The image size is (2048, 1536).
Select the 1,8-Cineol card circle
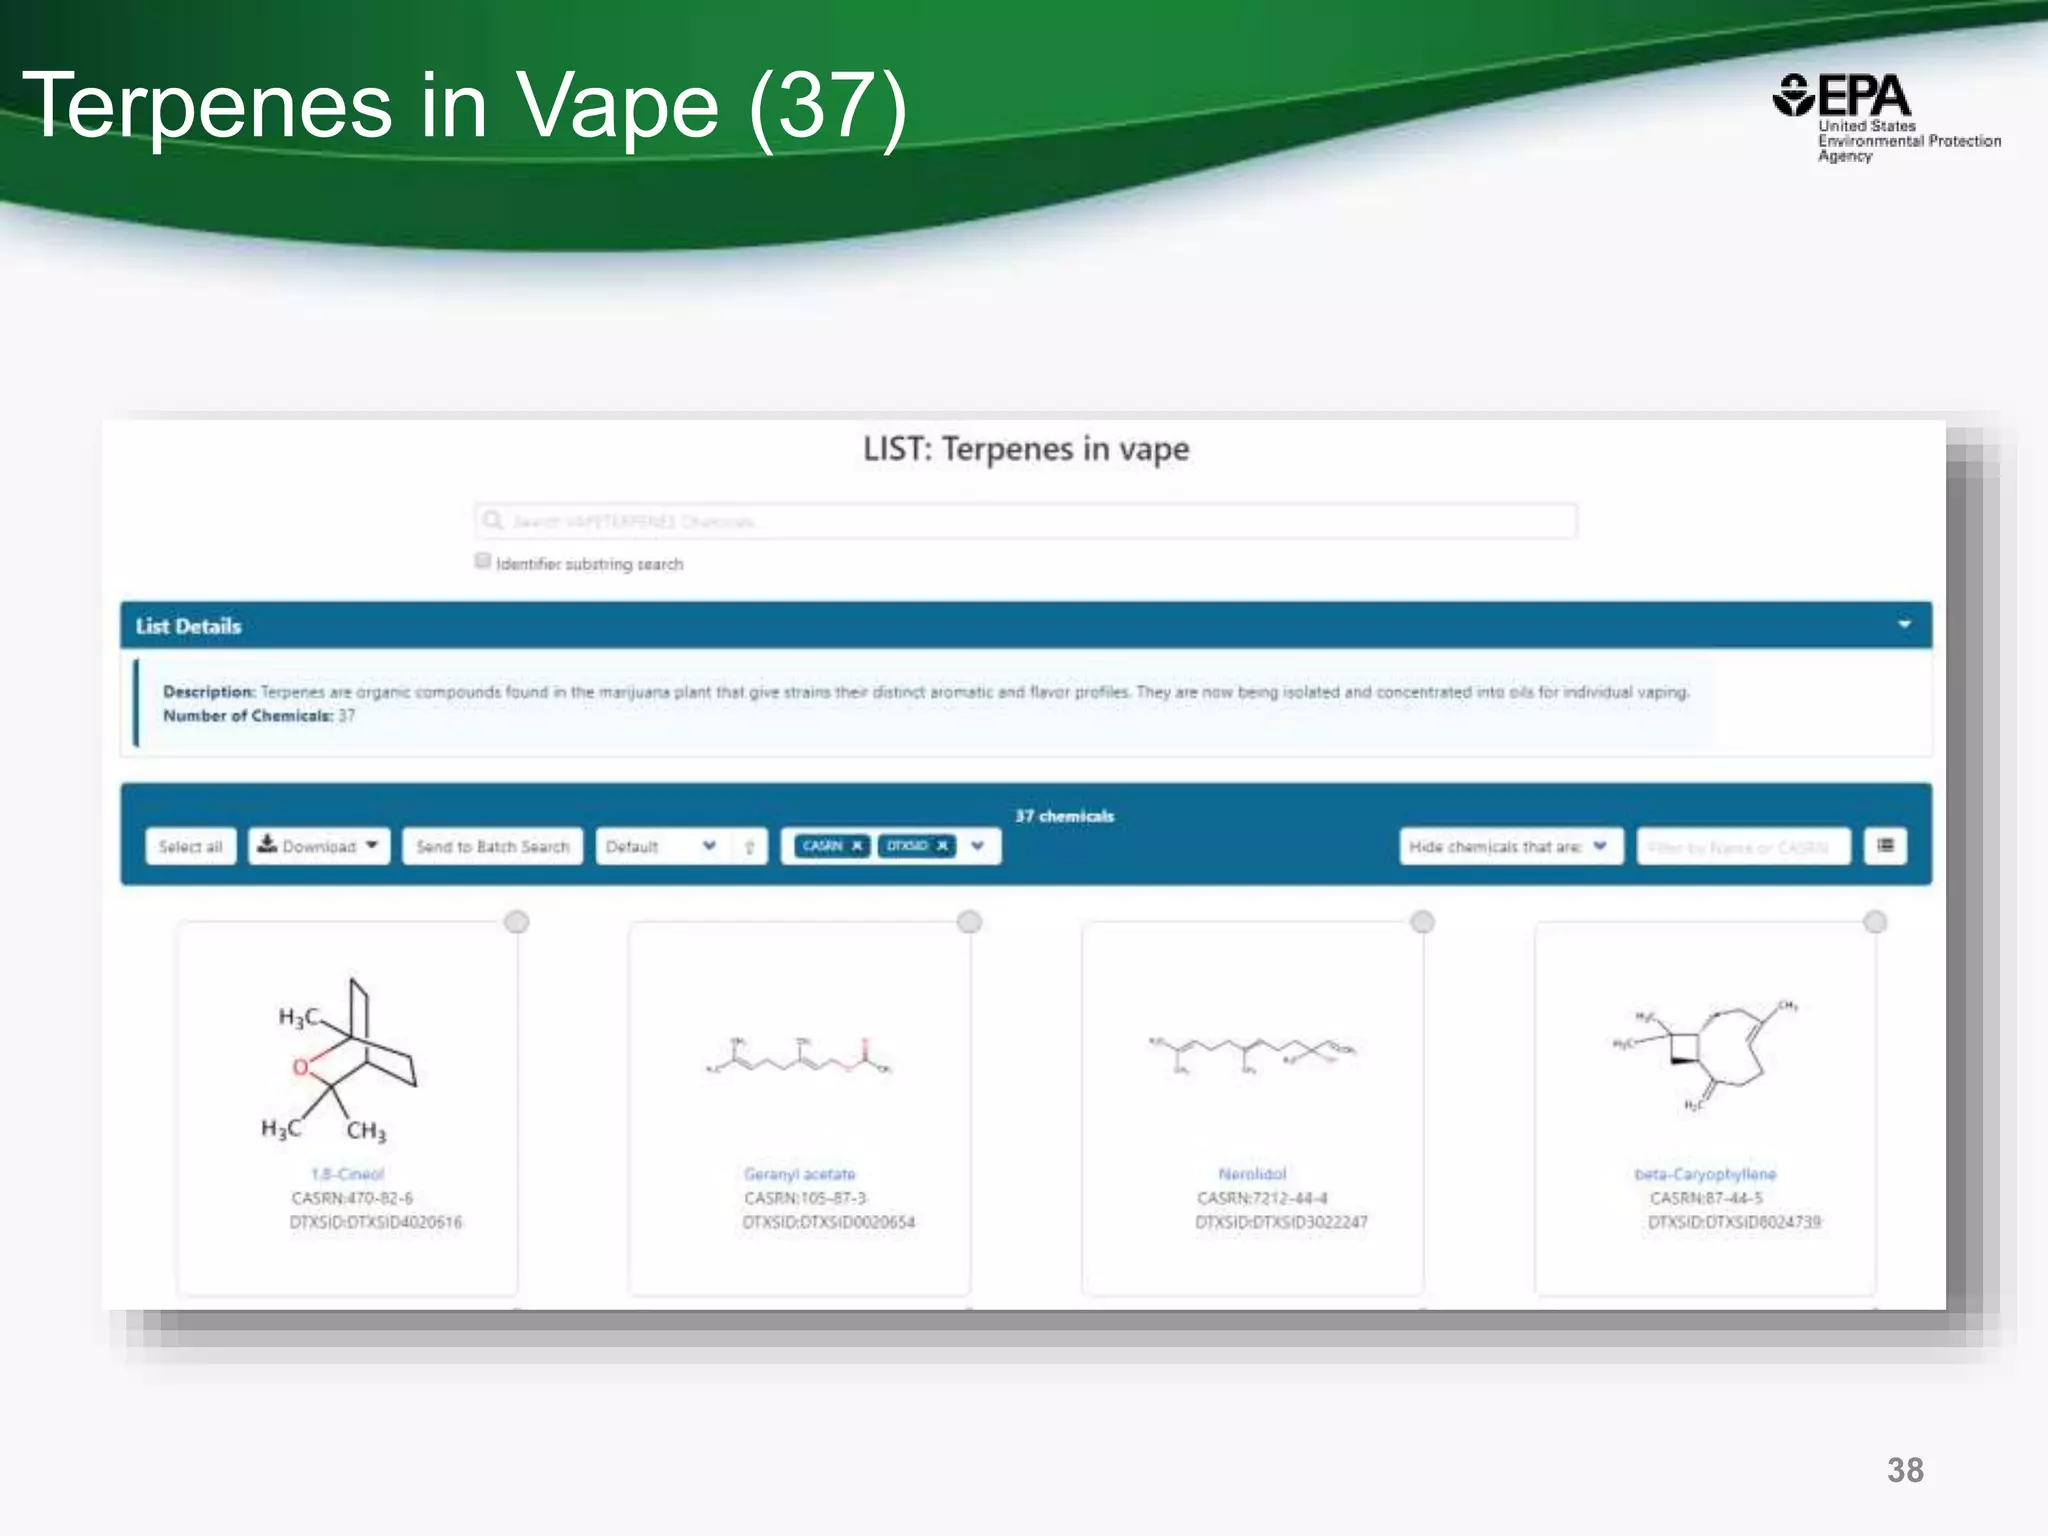516,921
